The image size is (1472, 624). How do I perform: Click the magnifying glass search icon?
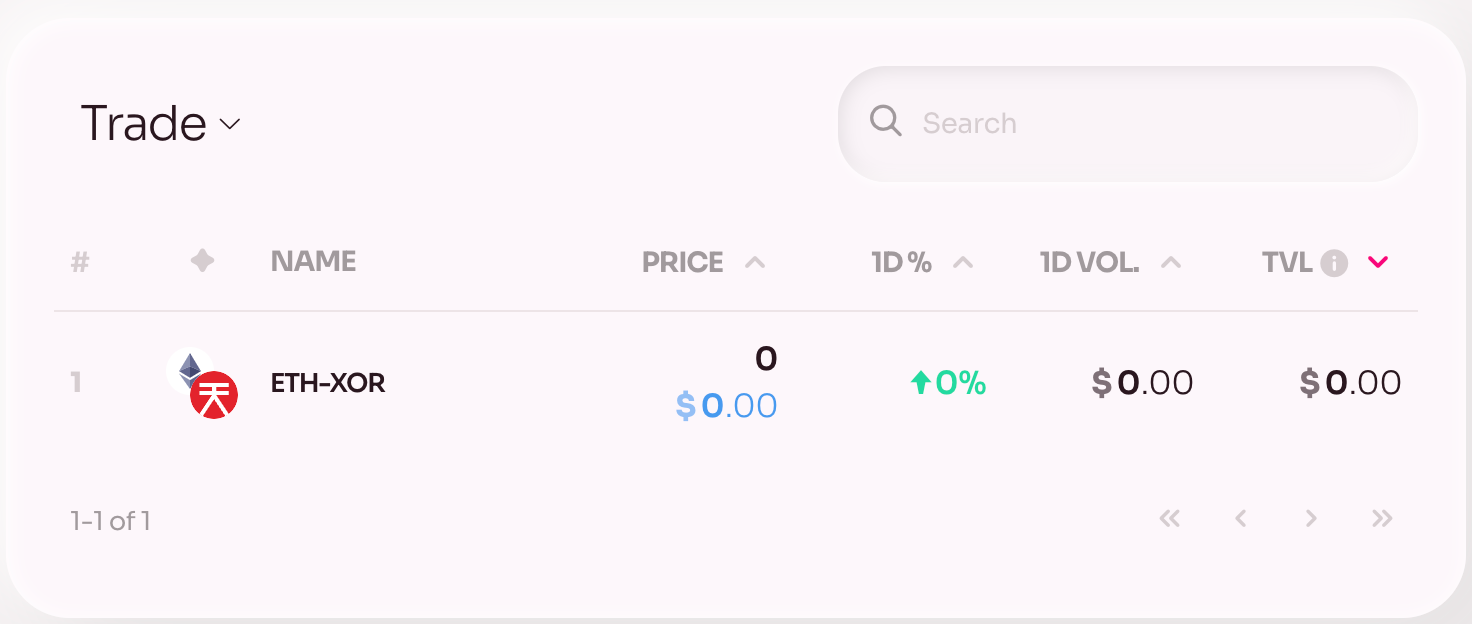point(886,121)
